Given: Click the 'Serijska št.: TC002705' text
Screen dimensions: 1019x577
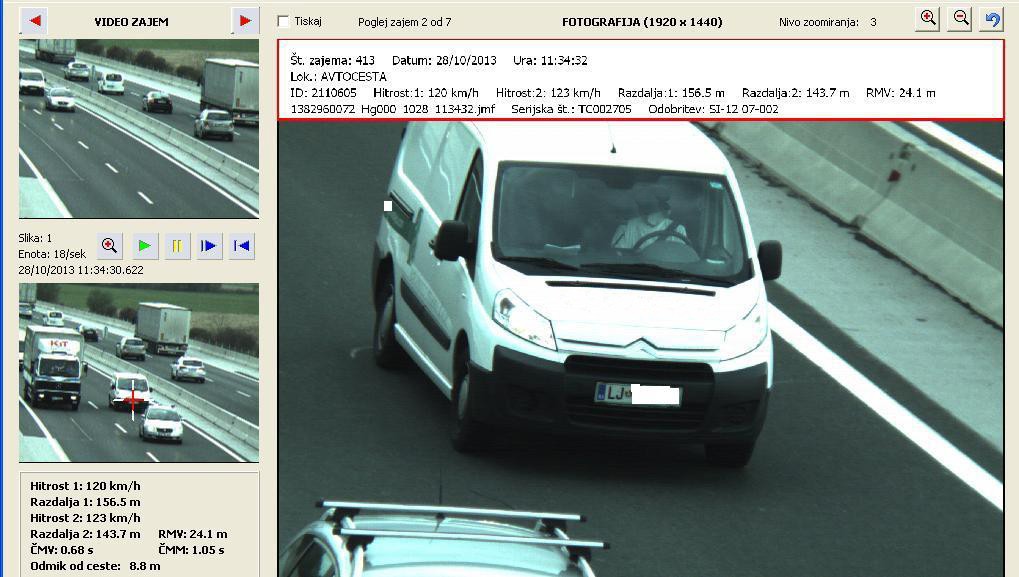Looking at the screenshot, I should (x=571, y=109).
